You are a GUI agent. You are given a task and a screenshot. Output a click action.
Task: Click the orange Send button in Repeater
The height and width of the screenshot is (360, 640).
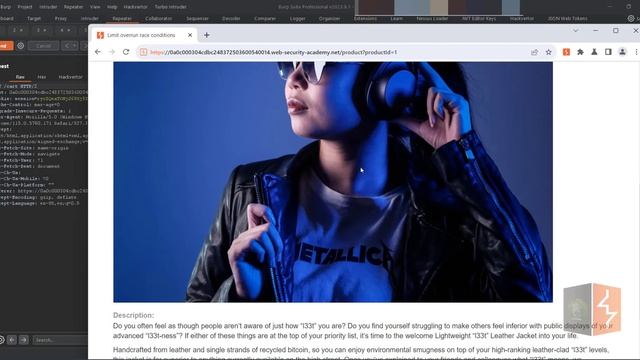pos(6,46)
